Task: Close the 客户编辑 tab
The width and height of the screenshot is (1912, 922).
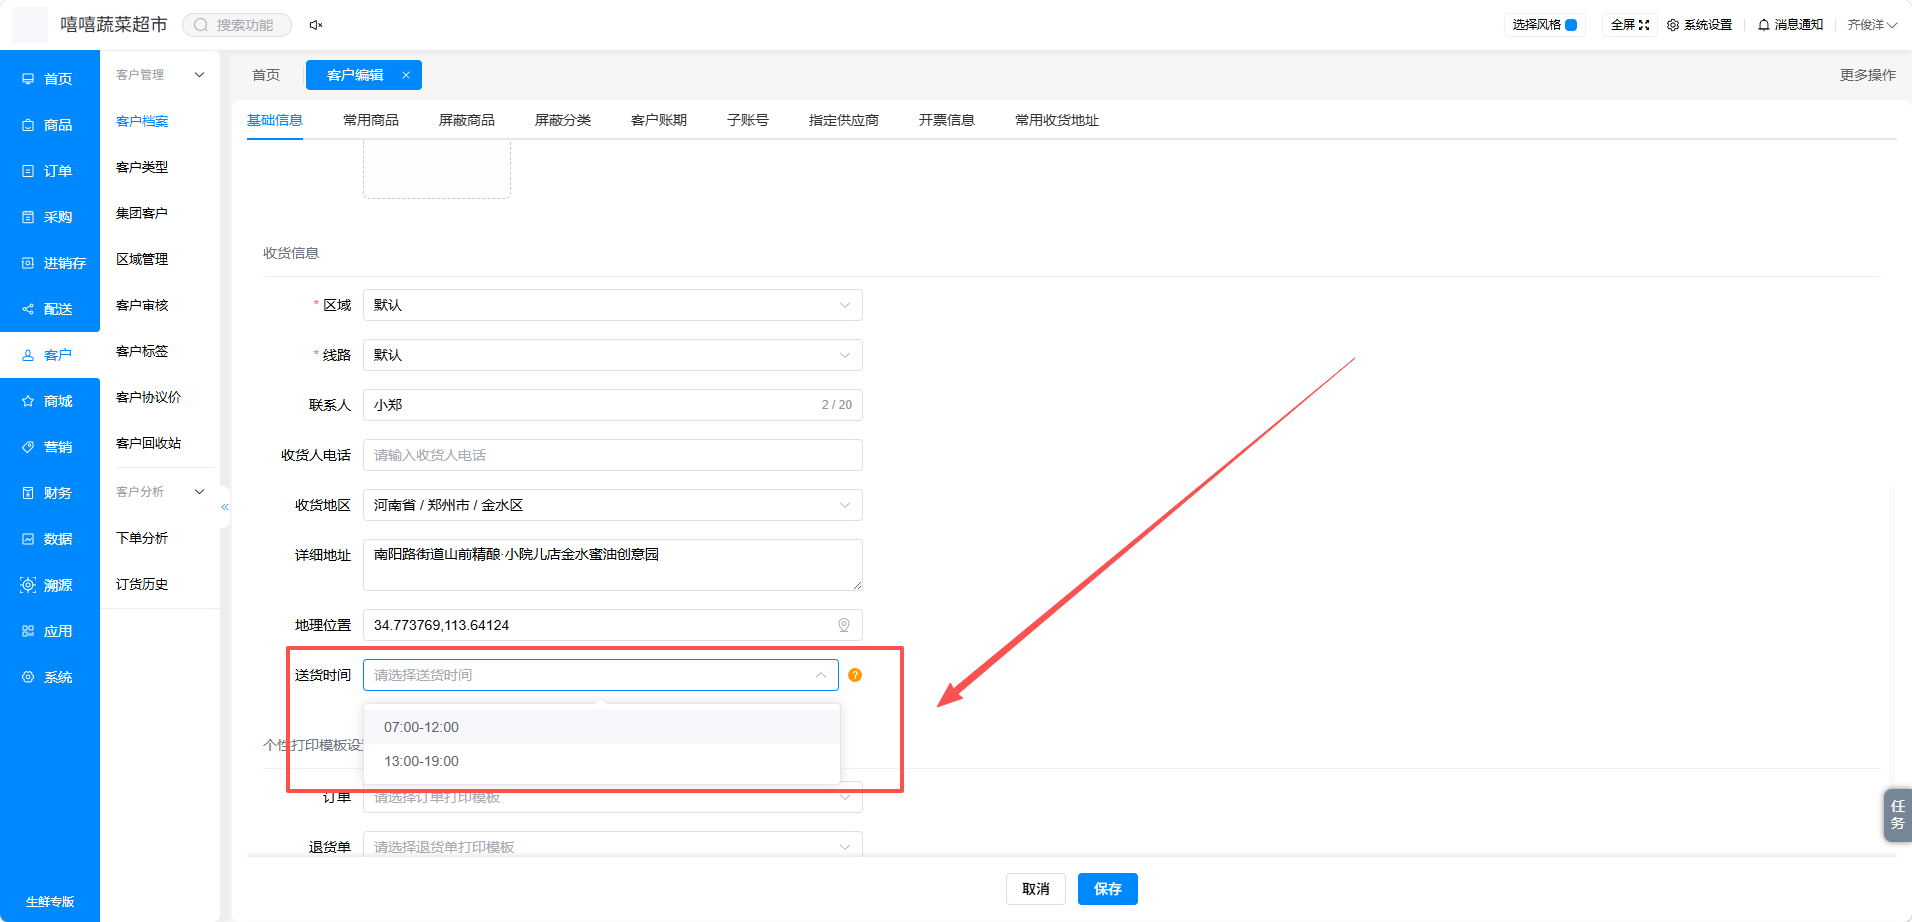Action: pyautogui.click(x=406, y=75)
